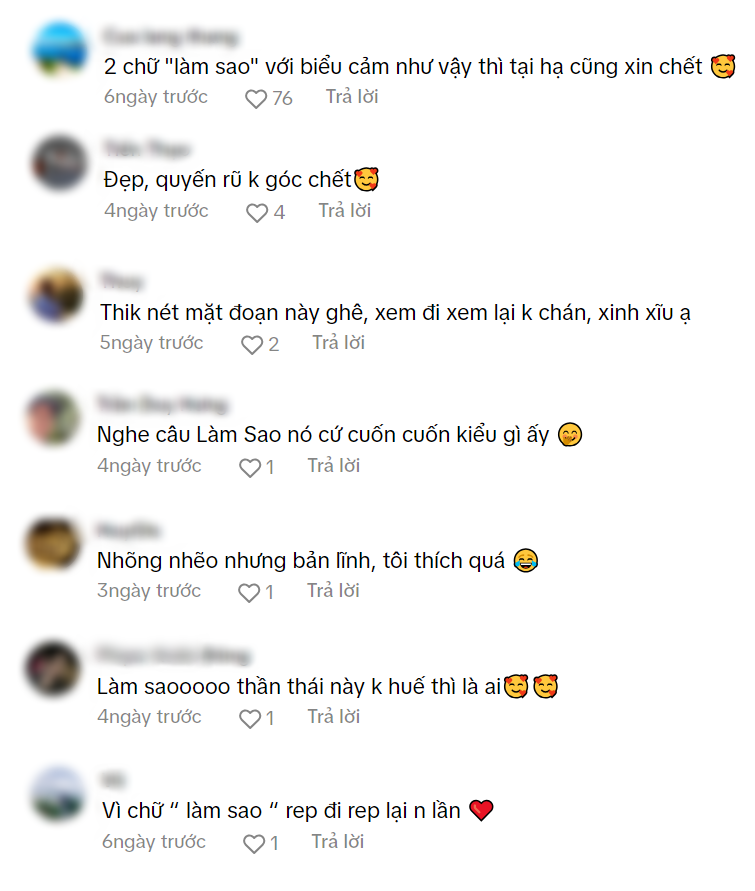The width and height of the screenshot is (755, 891).
Task: Reply to the "2 chữ làm sao" comment
Action: [x=352, y=97]
